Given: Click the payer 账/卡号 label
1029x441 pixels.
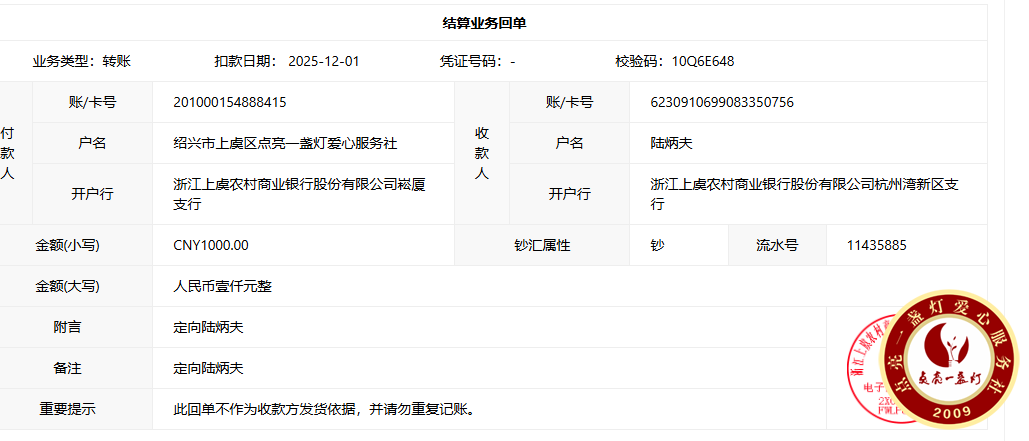Looking at the screenshot, I should tap(93, 102).
